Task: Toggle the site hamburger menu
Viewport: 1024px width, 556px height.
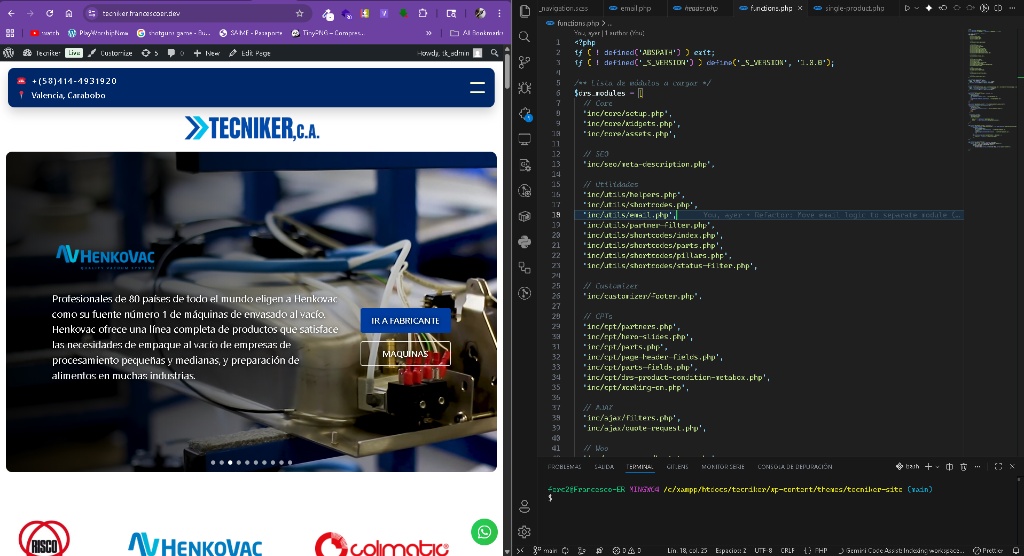Action: tap(477, 88)
